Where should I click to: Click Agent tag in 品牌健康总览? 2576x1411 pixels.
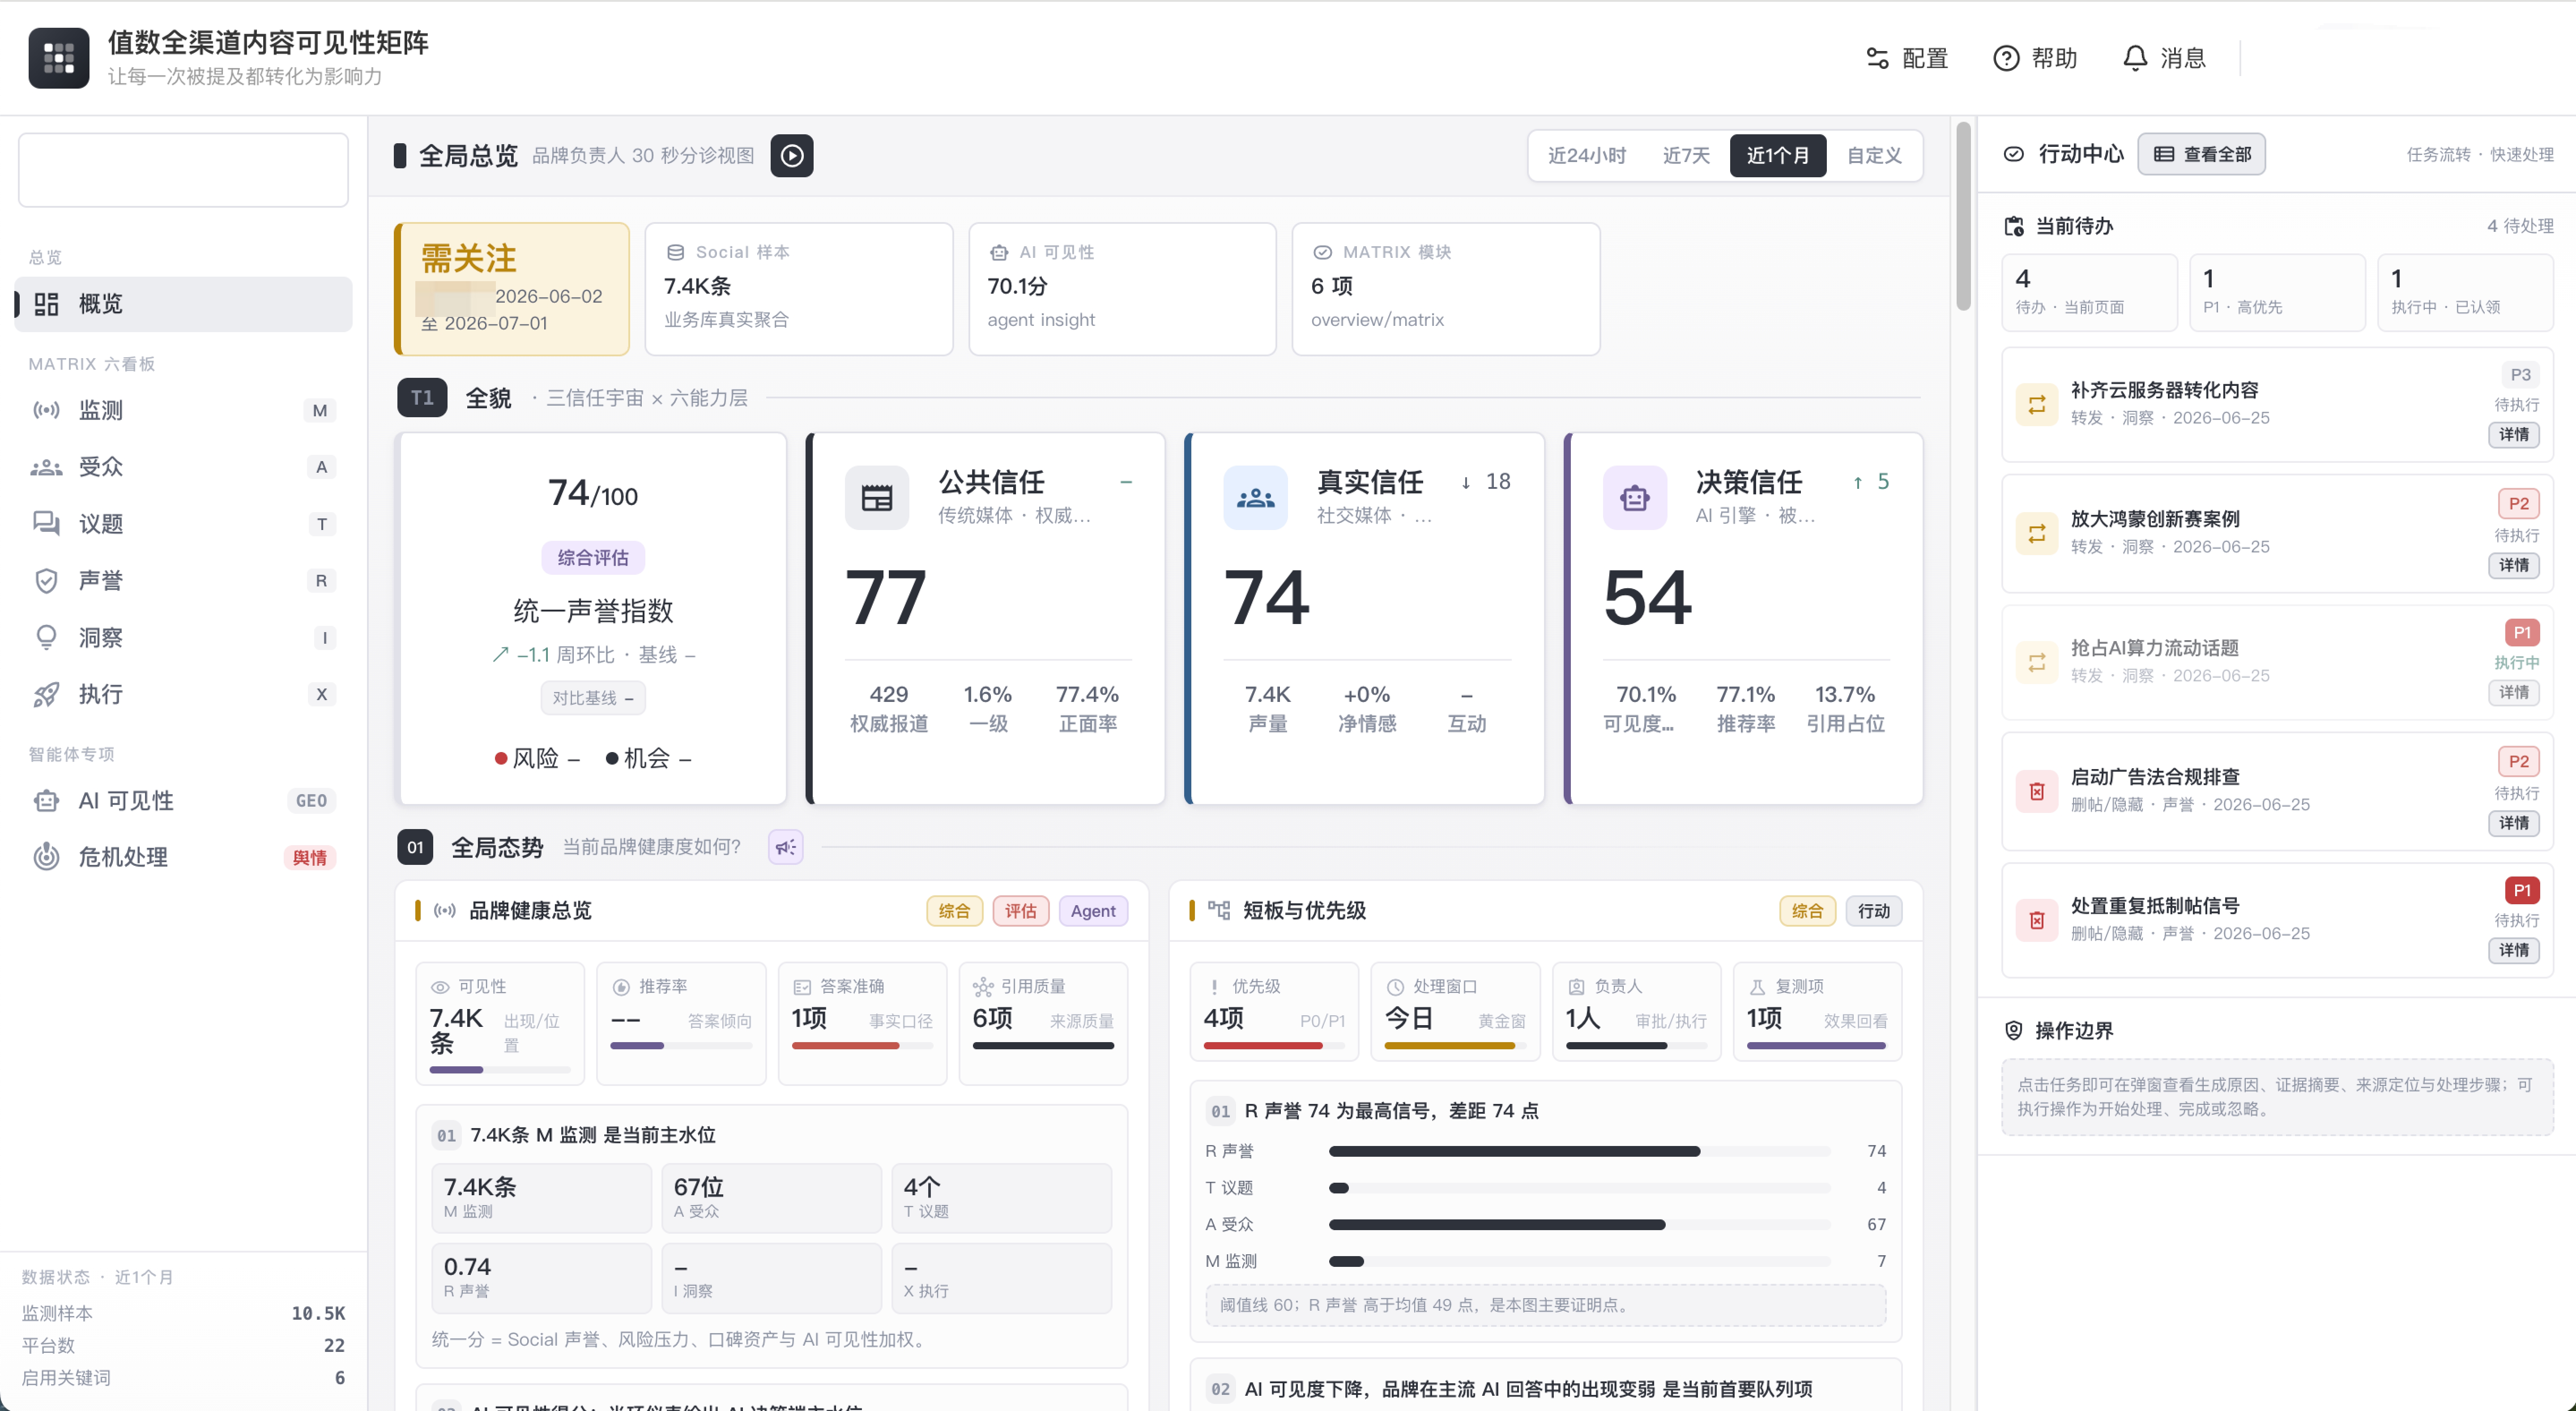pos(1092,910)
